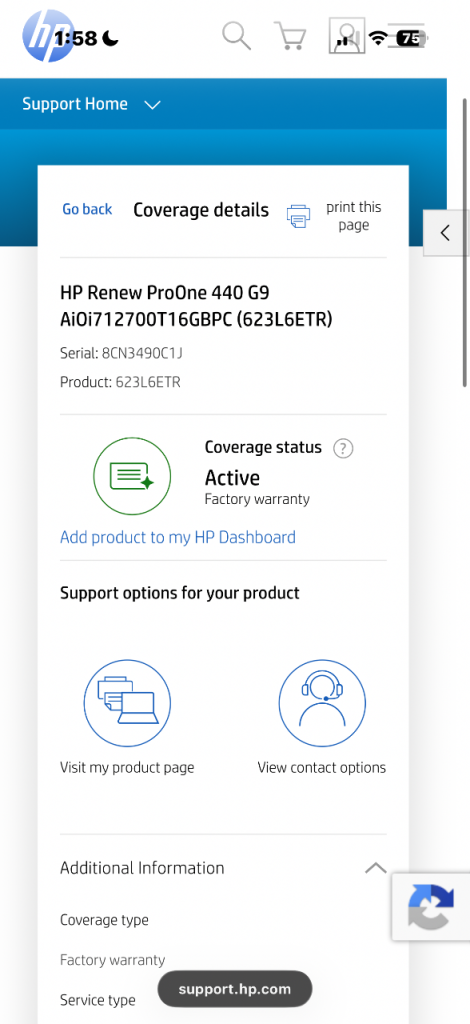Viewport: 470px width, 1024px height.
Task: Click the green warranty certificate icon
Action: [132, 476]
